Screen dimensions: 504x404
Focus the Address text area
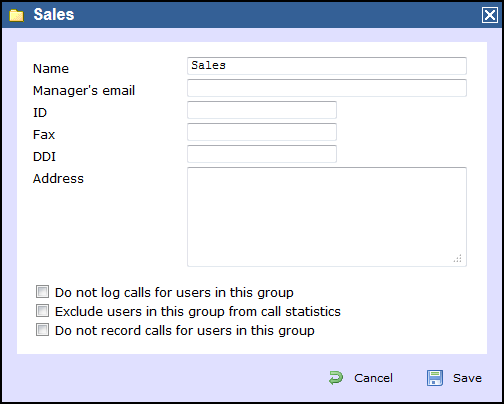327,217
